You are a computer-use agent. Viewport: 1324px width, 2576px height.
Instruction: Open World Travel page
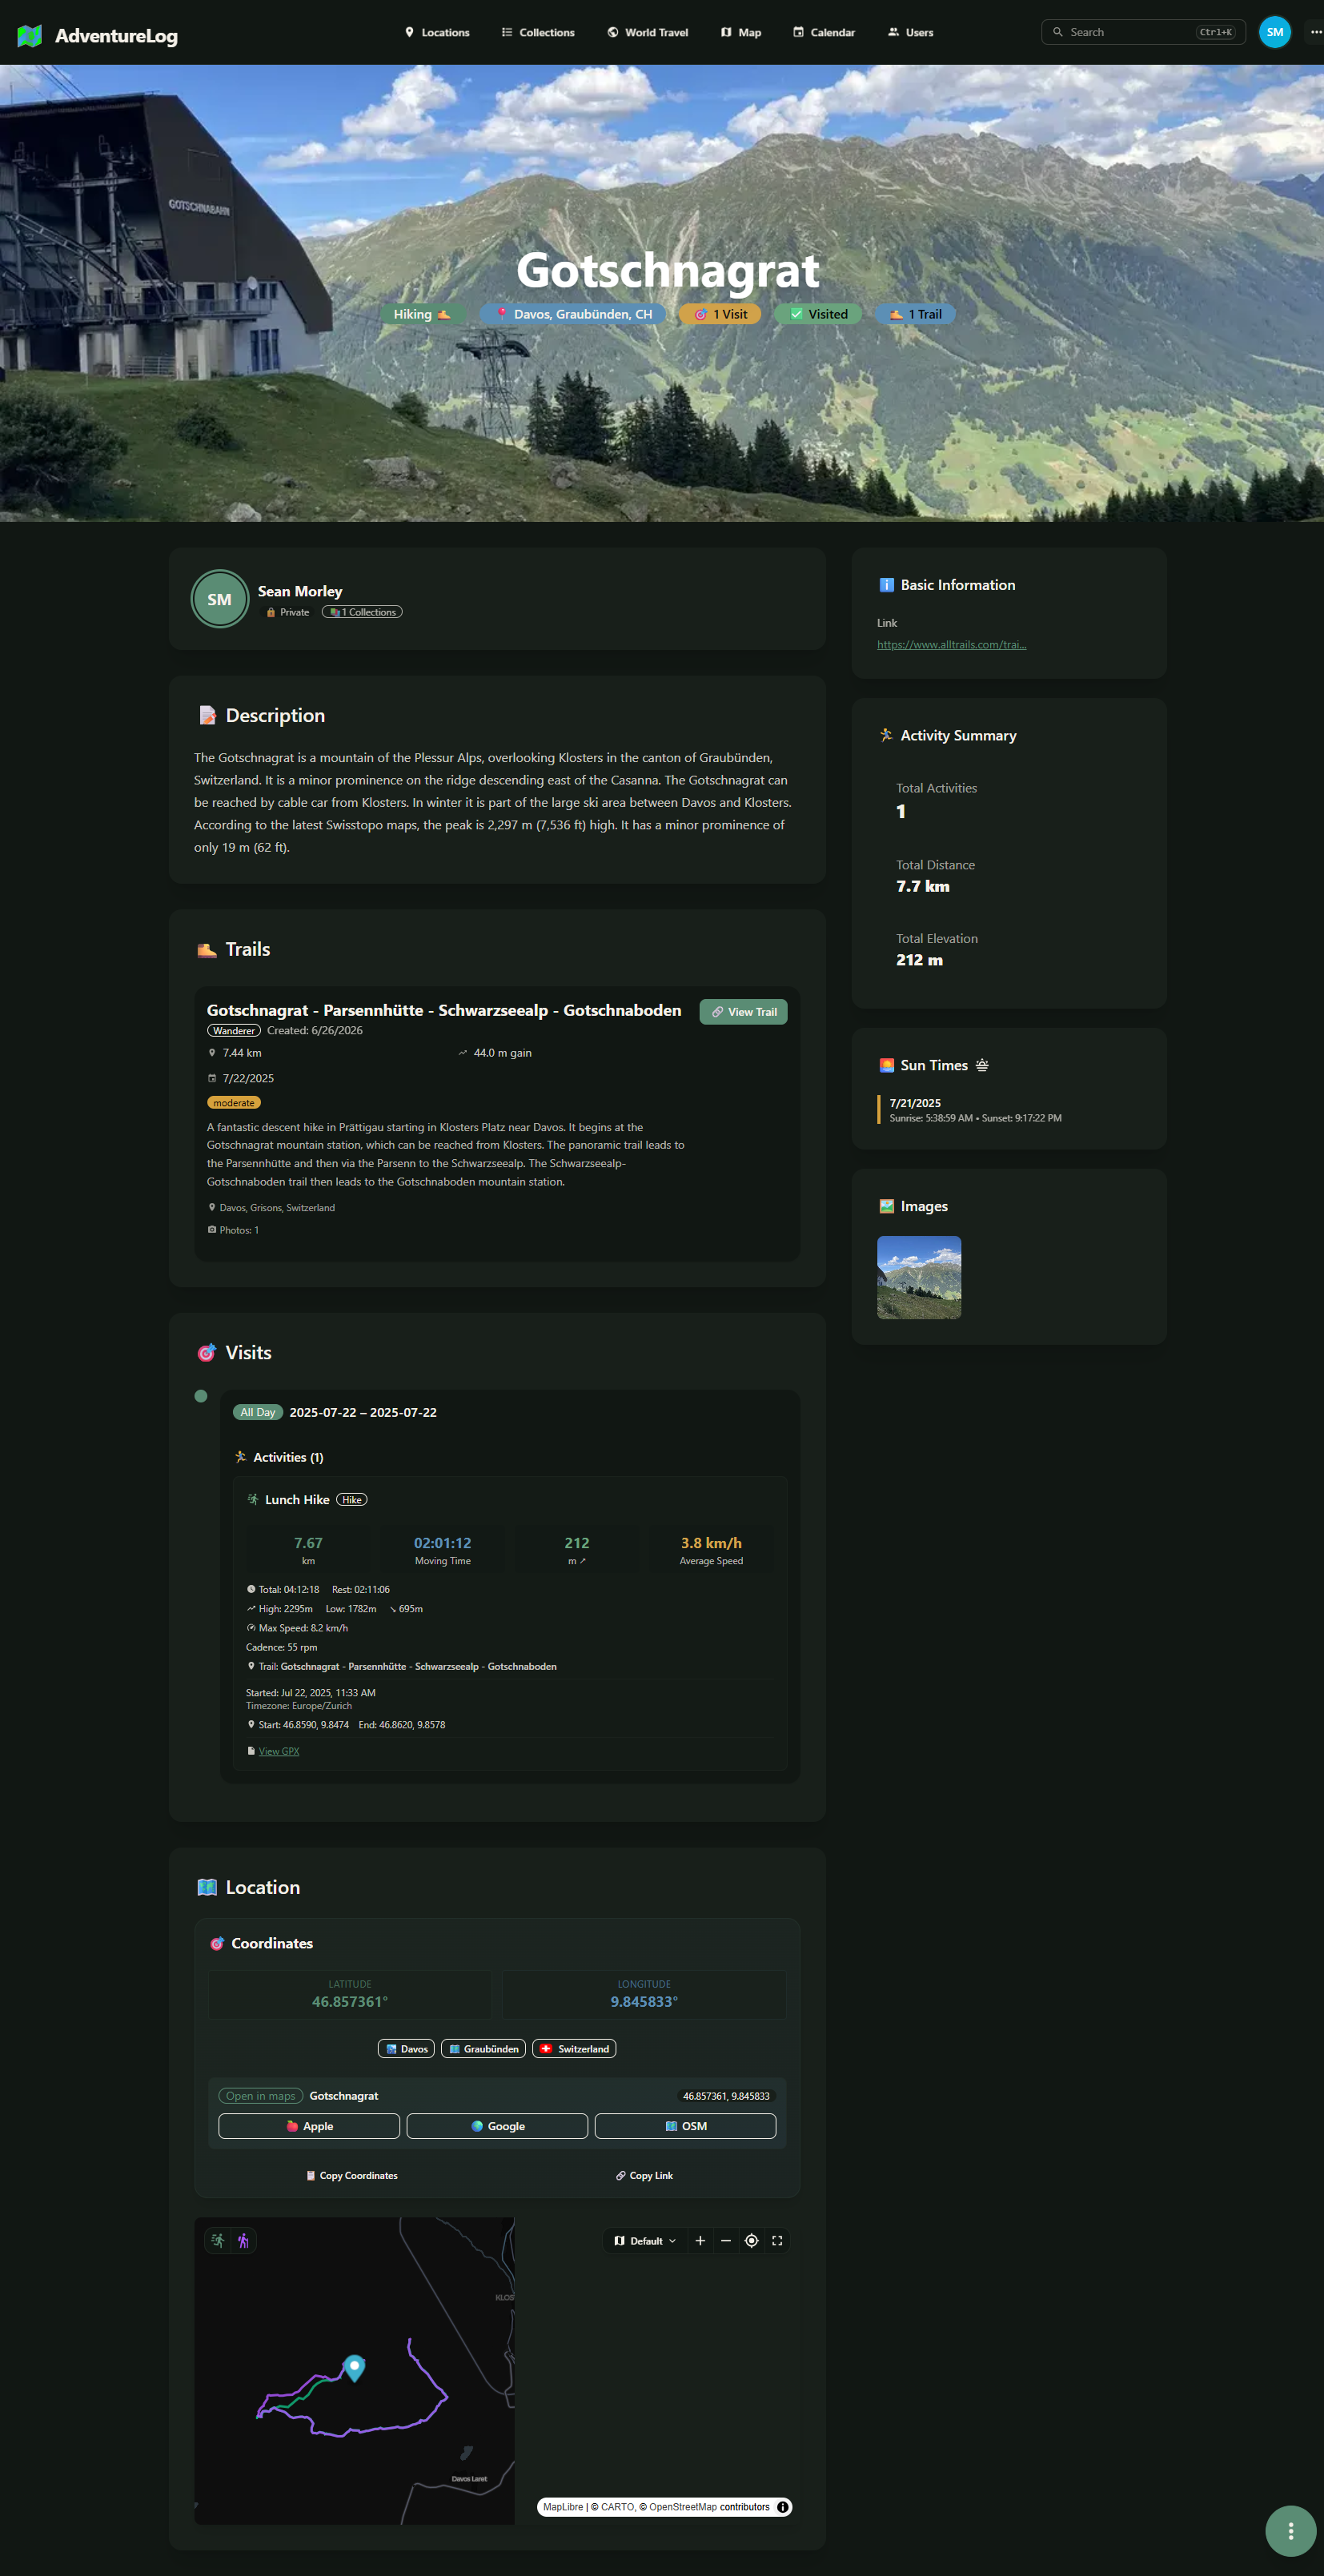coord(647,32)
